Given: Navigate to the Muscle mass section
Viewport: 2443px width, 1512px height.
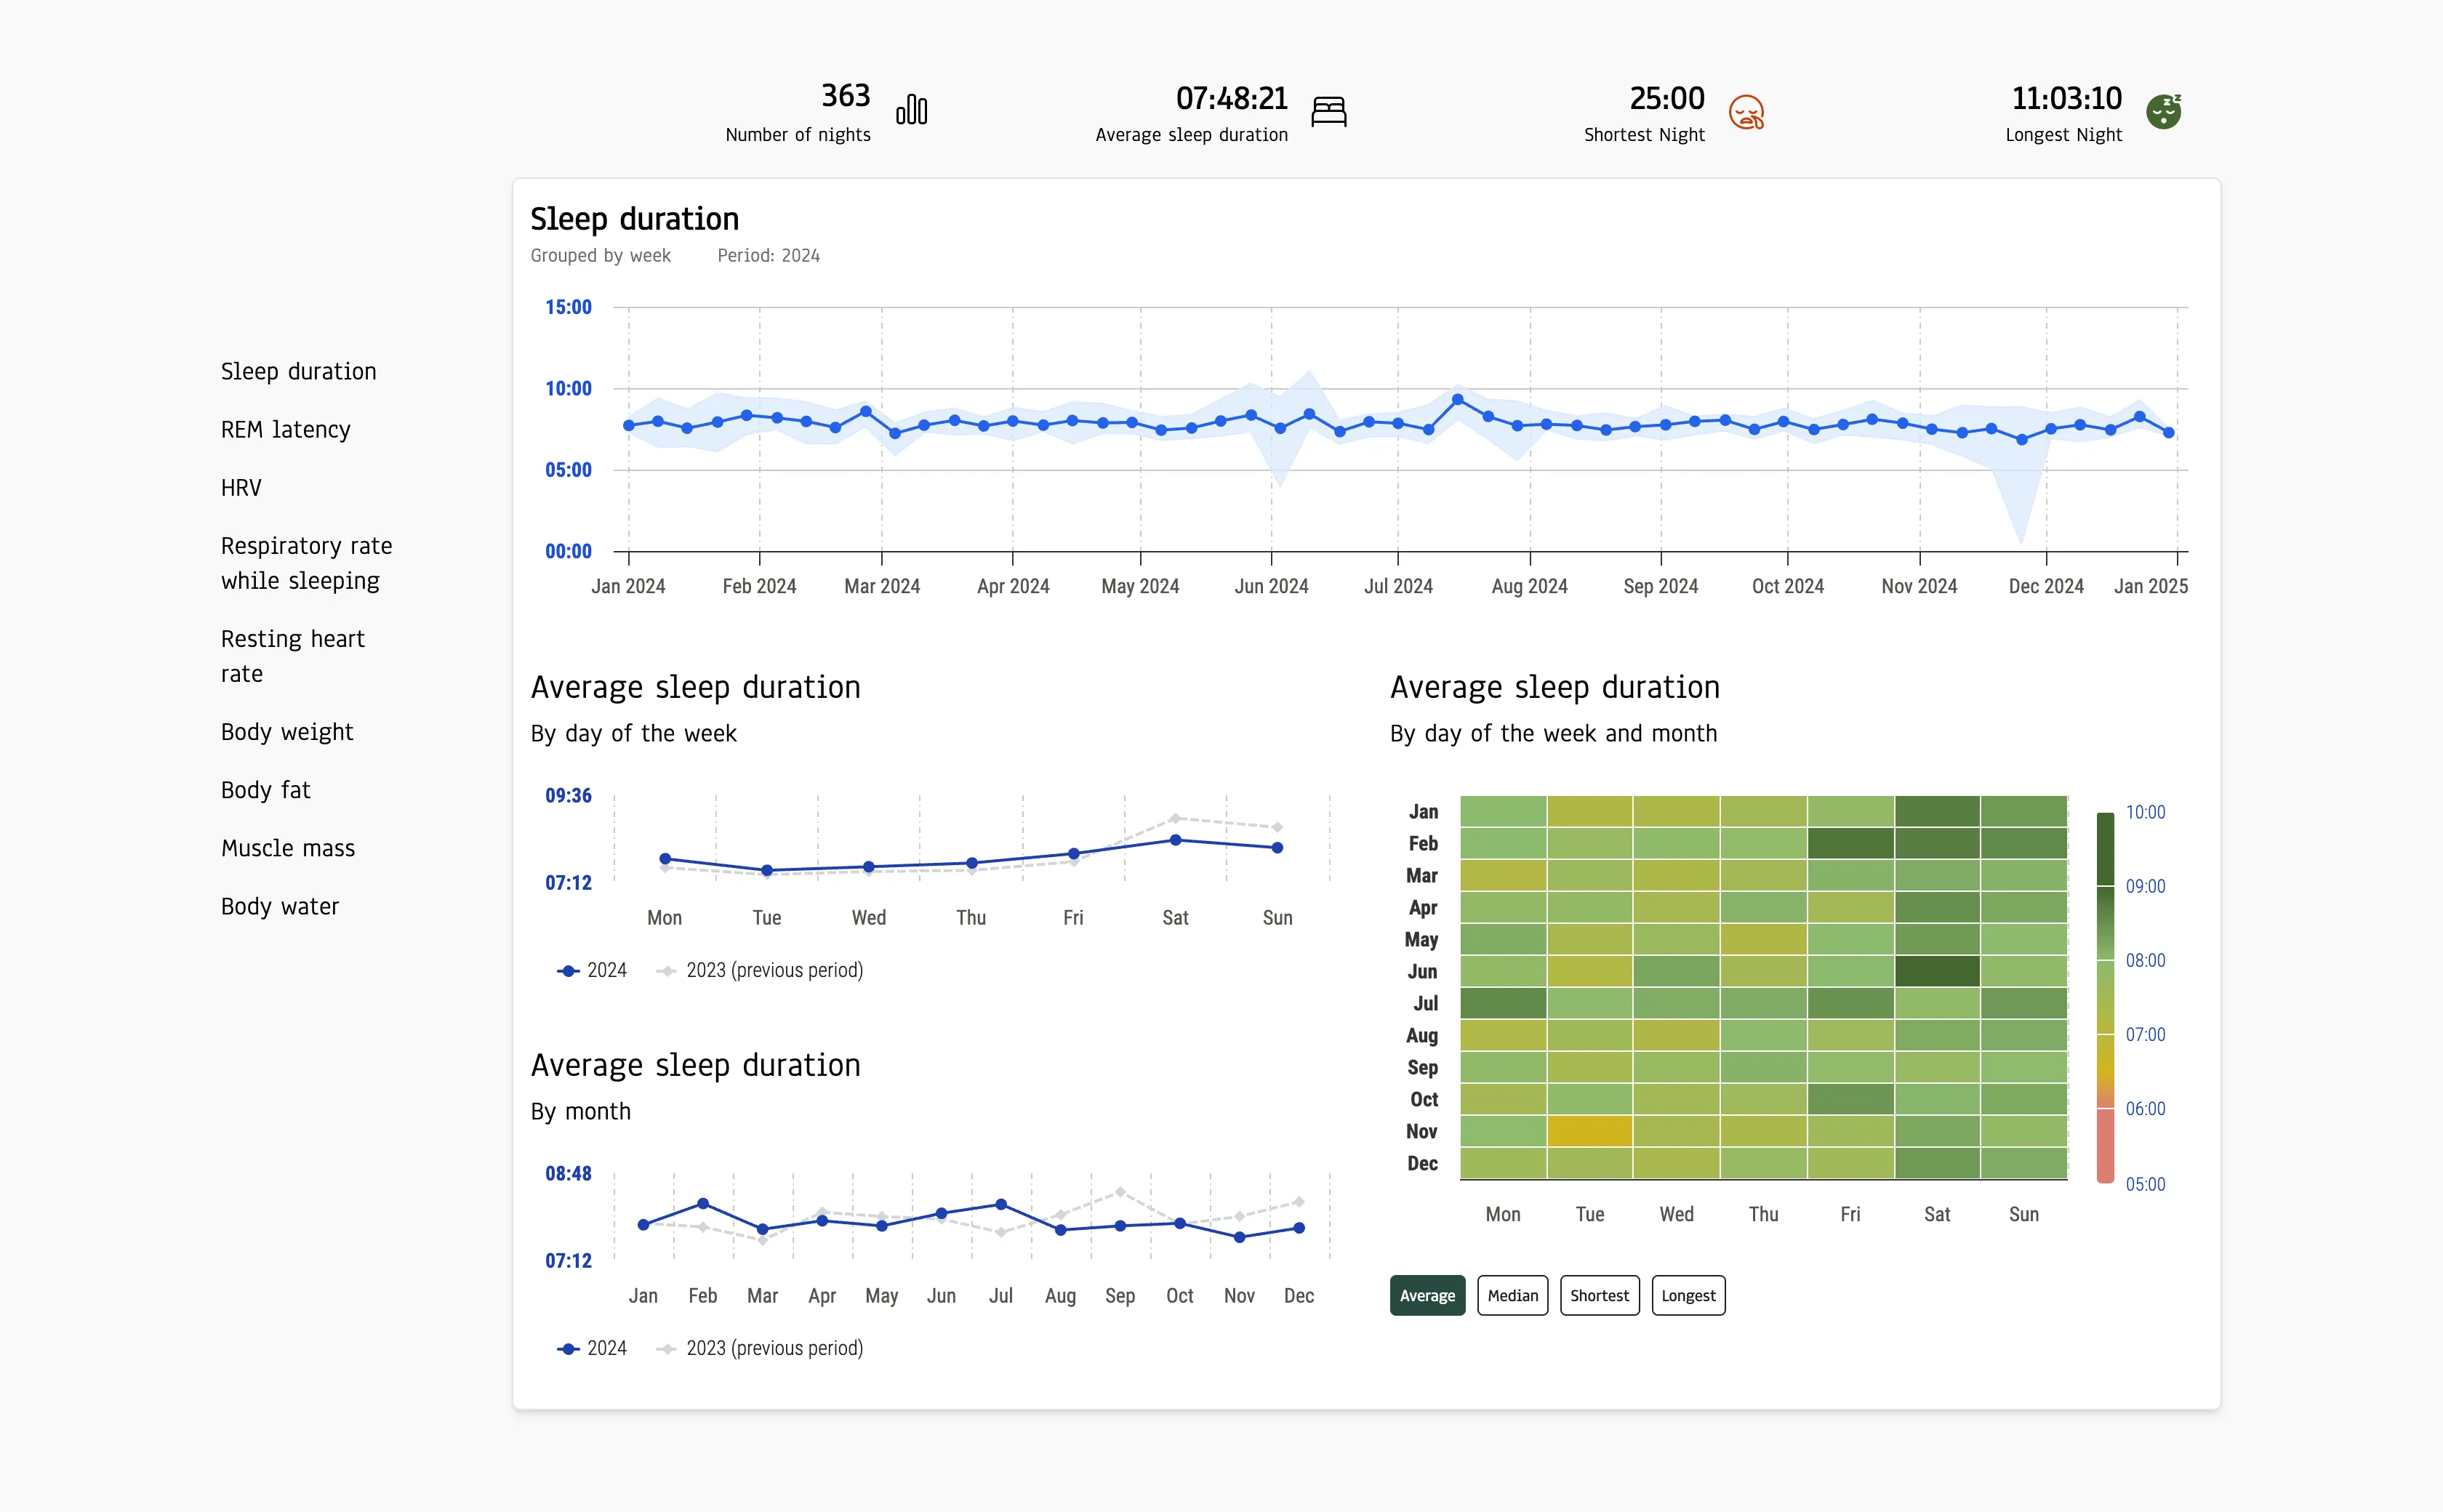Looking at the screenshot, I should [288, 848].
